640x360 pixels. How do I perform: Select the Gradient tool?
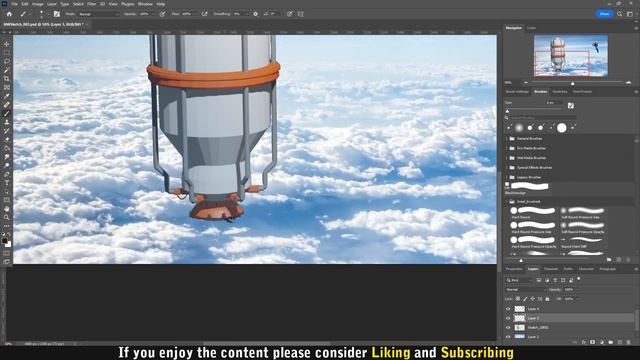[7, 148]
